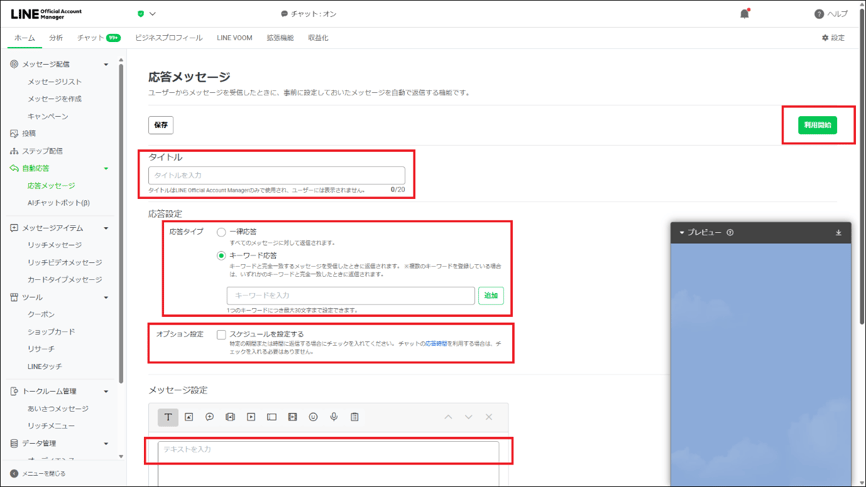Image resolution: width=866 pixels, height=487 pixels.
Task: Click the 保存 save button
Action: (x=161, y=125)
